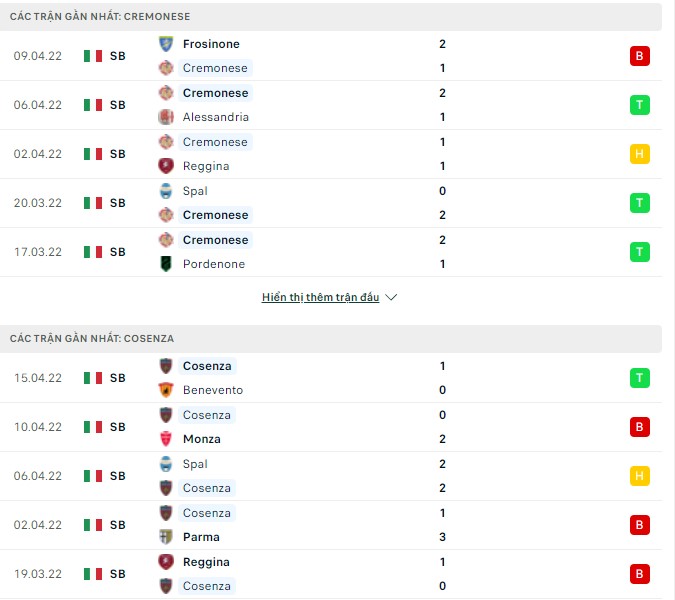Viewport: 675px width, 600px height.
Task: Click the Pordenone club crest
Action: click(x=166, y=264)
